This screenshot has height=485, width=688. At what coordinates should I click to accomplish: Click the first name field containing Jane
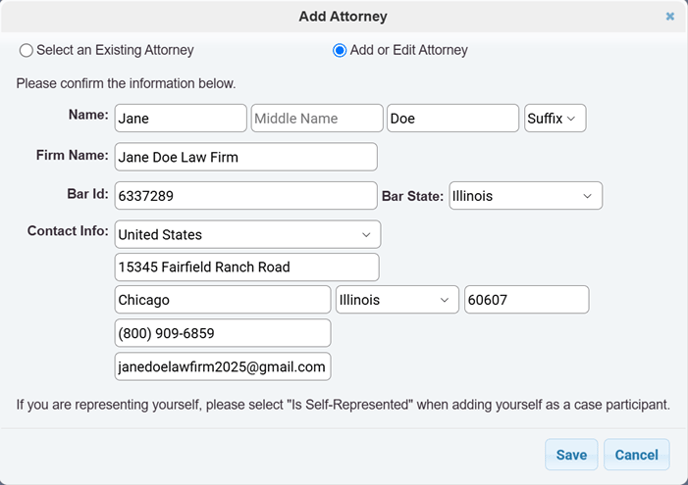[181, 118]
